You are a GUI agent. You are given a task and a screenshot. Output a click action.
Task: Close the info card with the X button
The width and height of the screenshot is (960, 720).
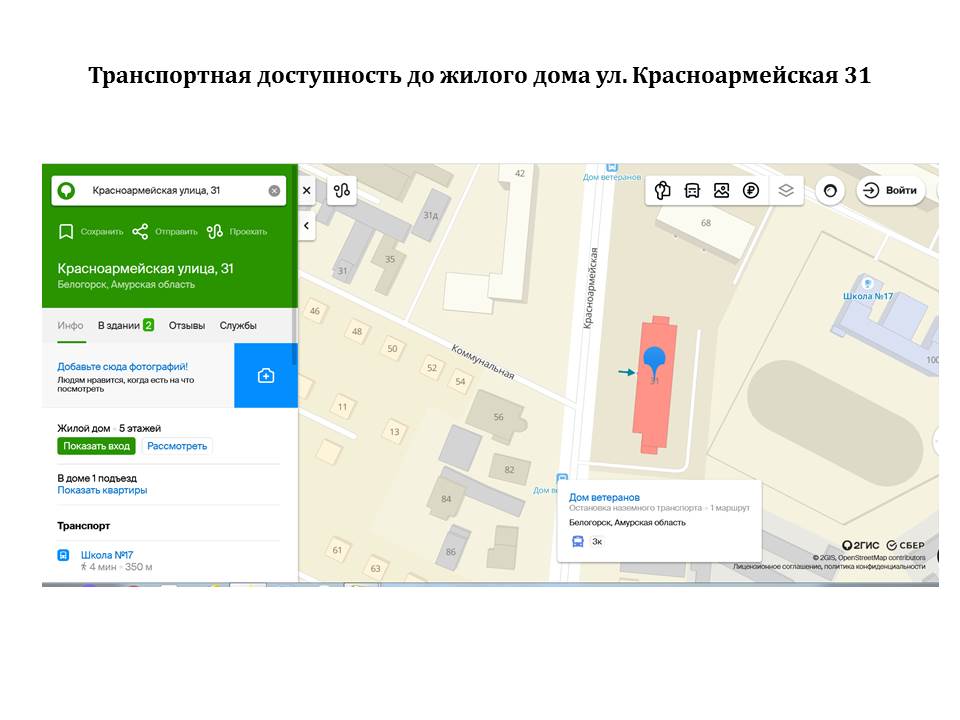pos(307,190)
